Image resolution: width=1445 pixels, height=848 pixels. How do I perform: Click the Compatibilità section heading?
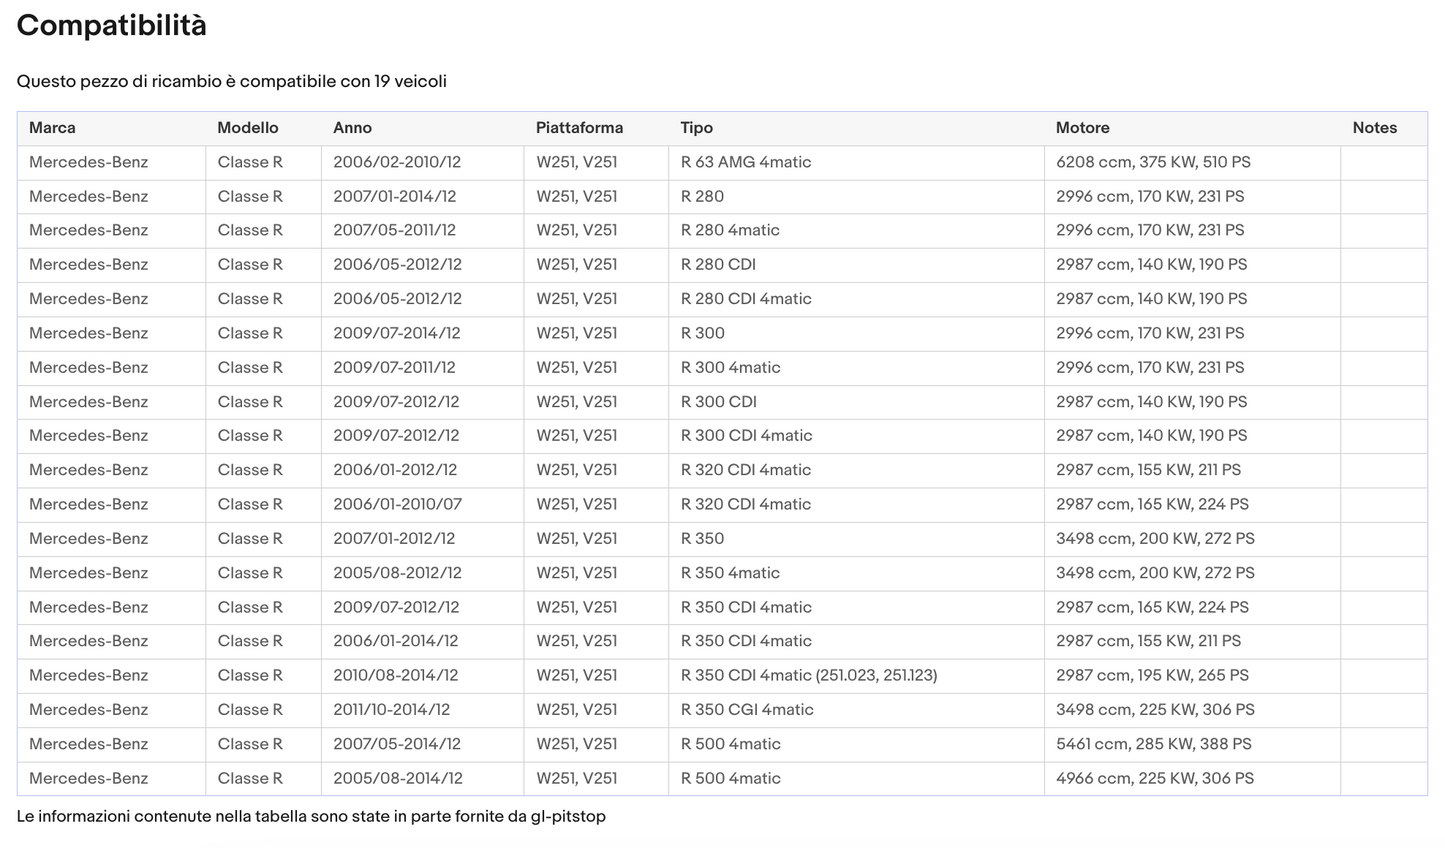[x=112, y=26]
